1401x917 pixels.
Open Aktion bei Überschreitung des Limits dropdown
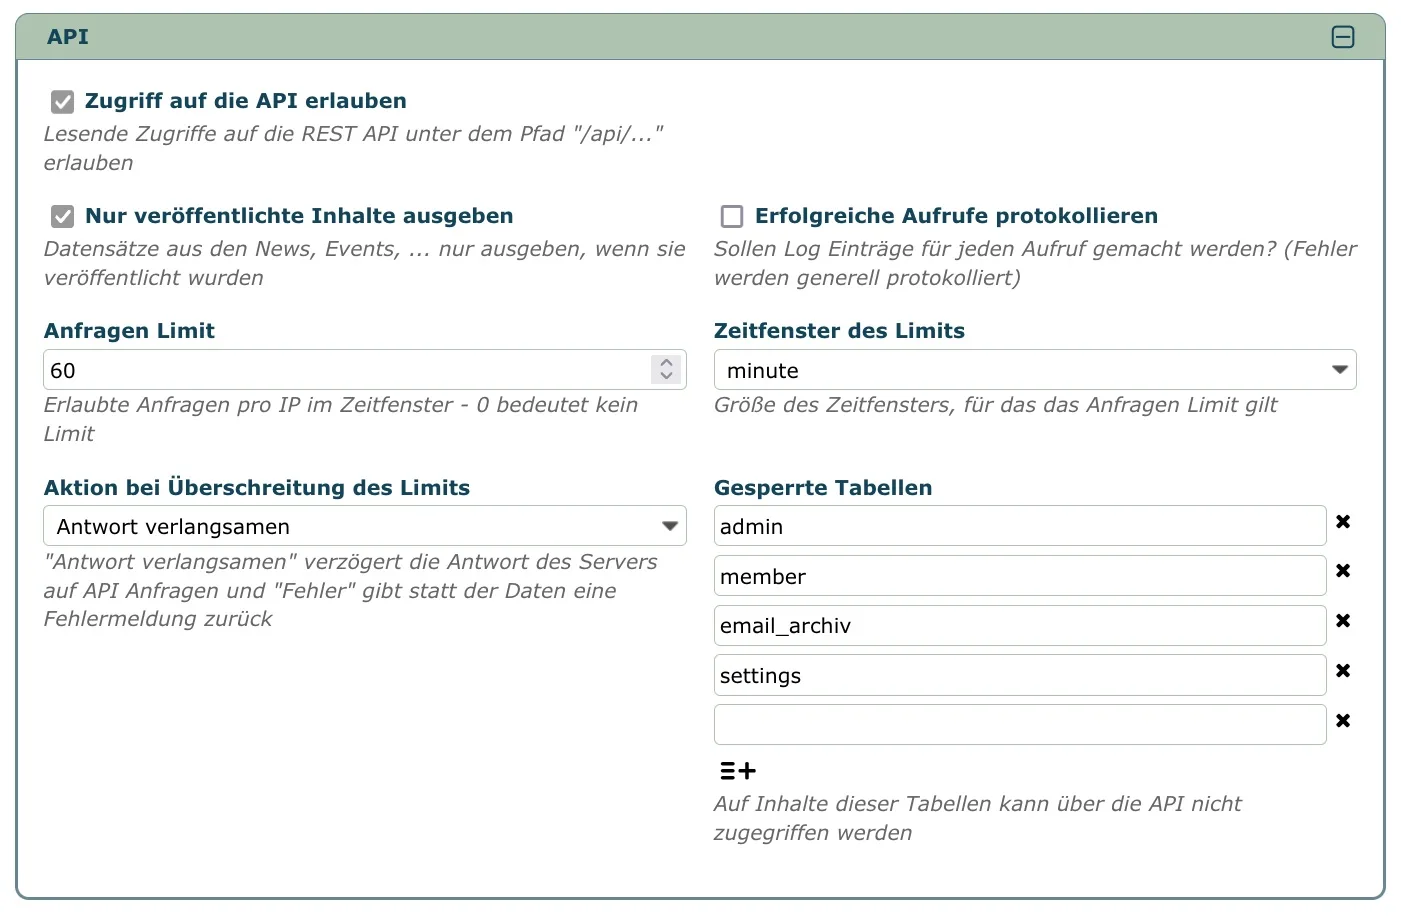point(364,526)
